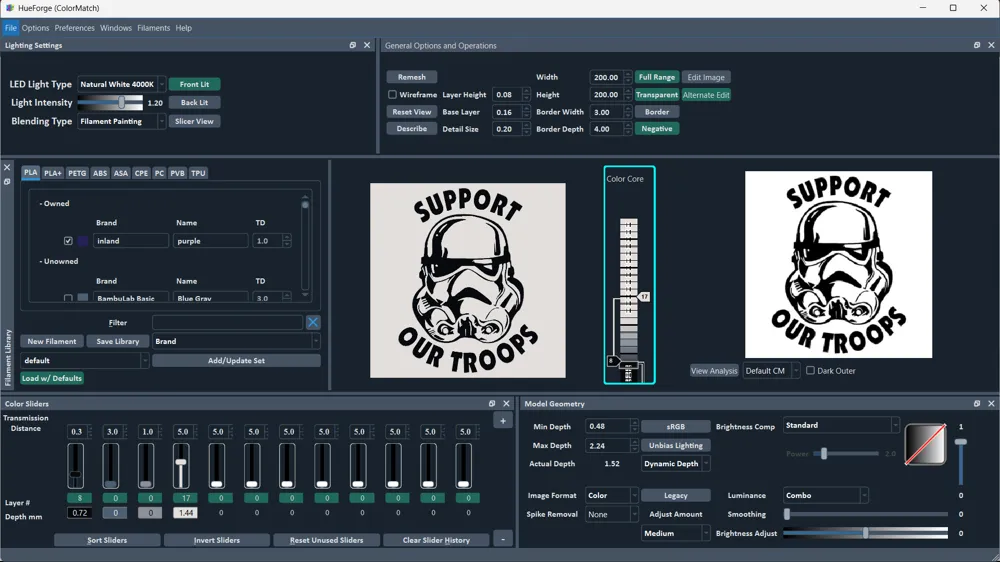The image size is (1000, 562).
Task: Open the Blending Type dropdown
Action: coord(121,121)
